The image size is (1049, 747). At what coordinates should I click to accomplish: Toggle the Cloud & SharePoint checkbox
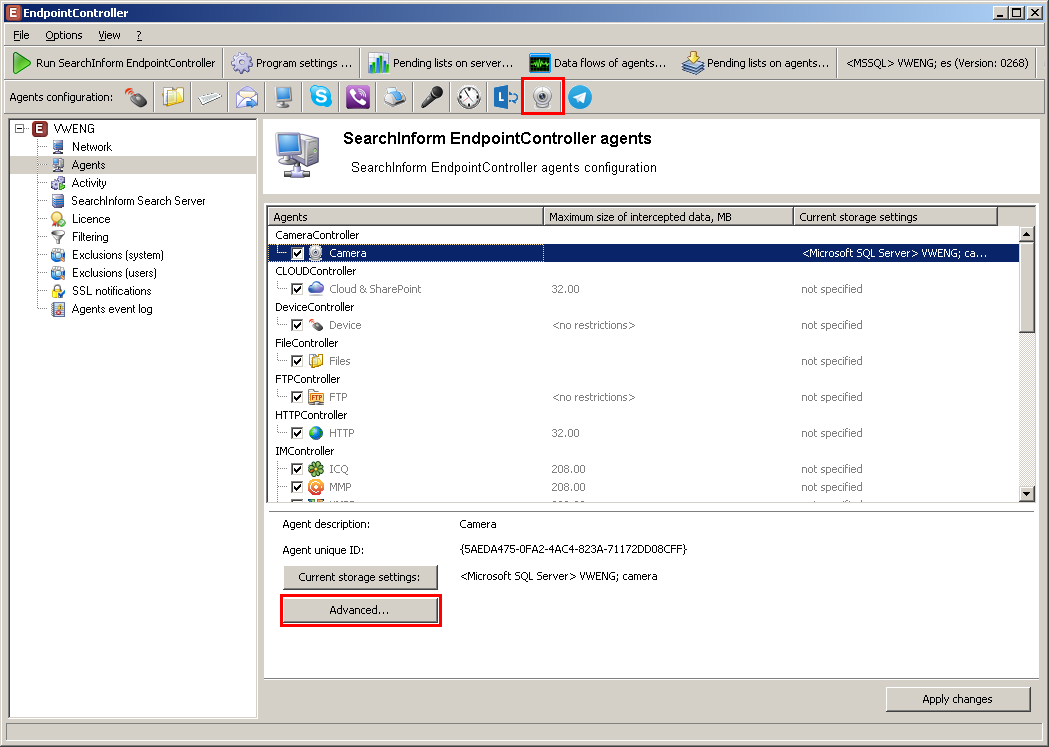[297, 290]
